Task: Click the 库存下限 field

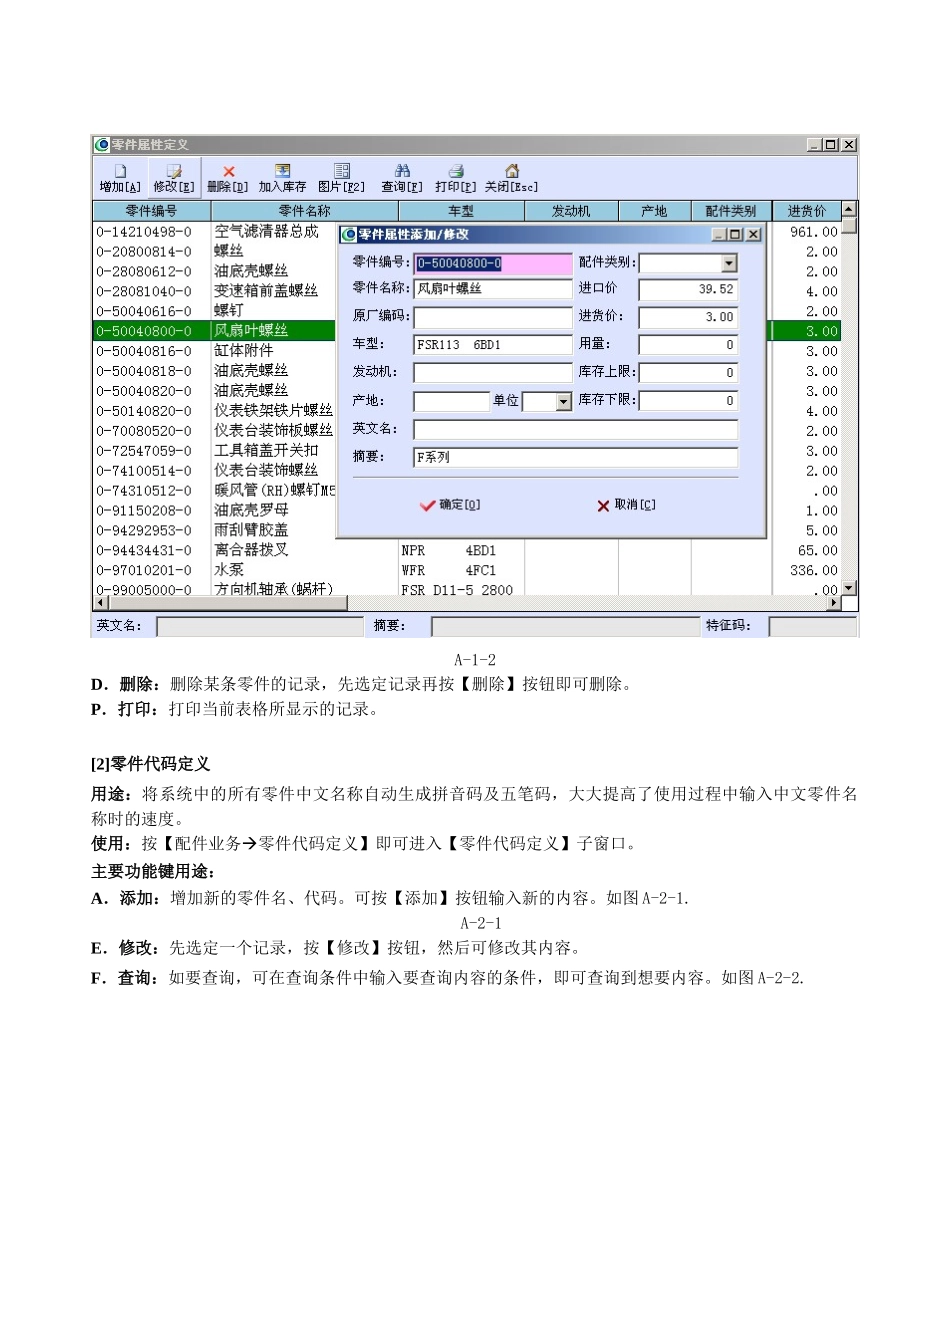Action: (688, 400)
